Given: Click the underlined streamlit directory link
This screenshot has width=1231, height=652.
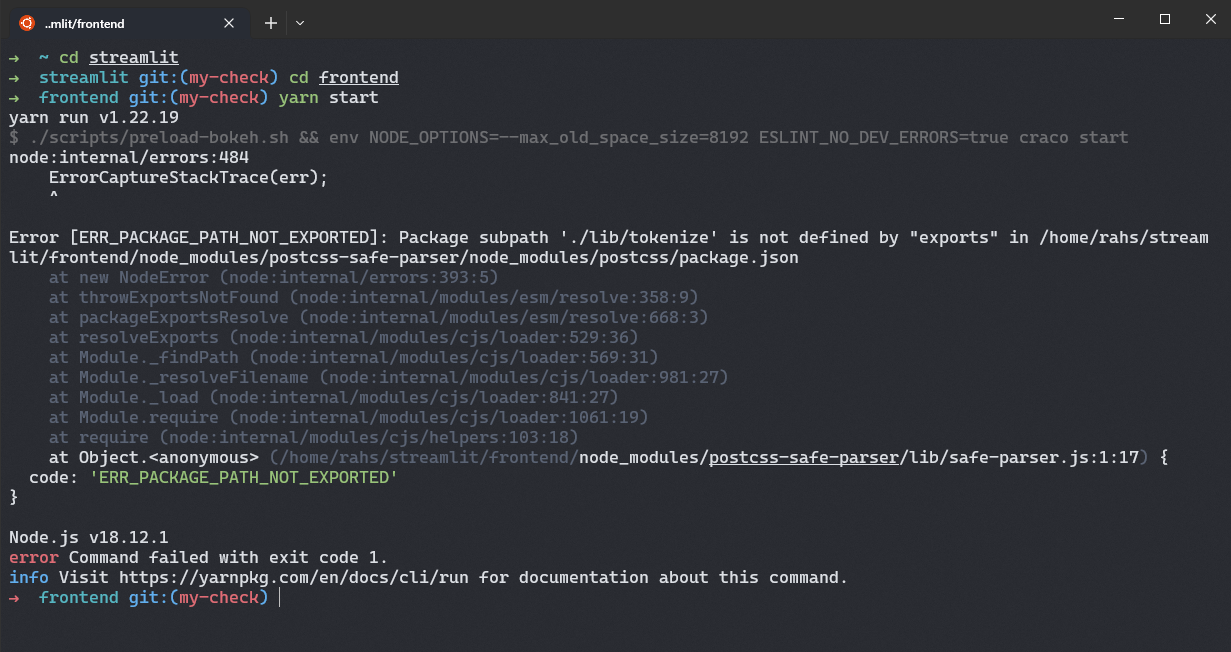Looking at the screenshot, I should [133, 57].
